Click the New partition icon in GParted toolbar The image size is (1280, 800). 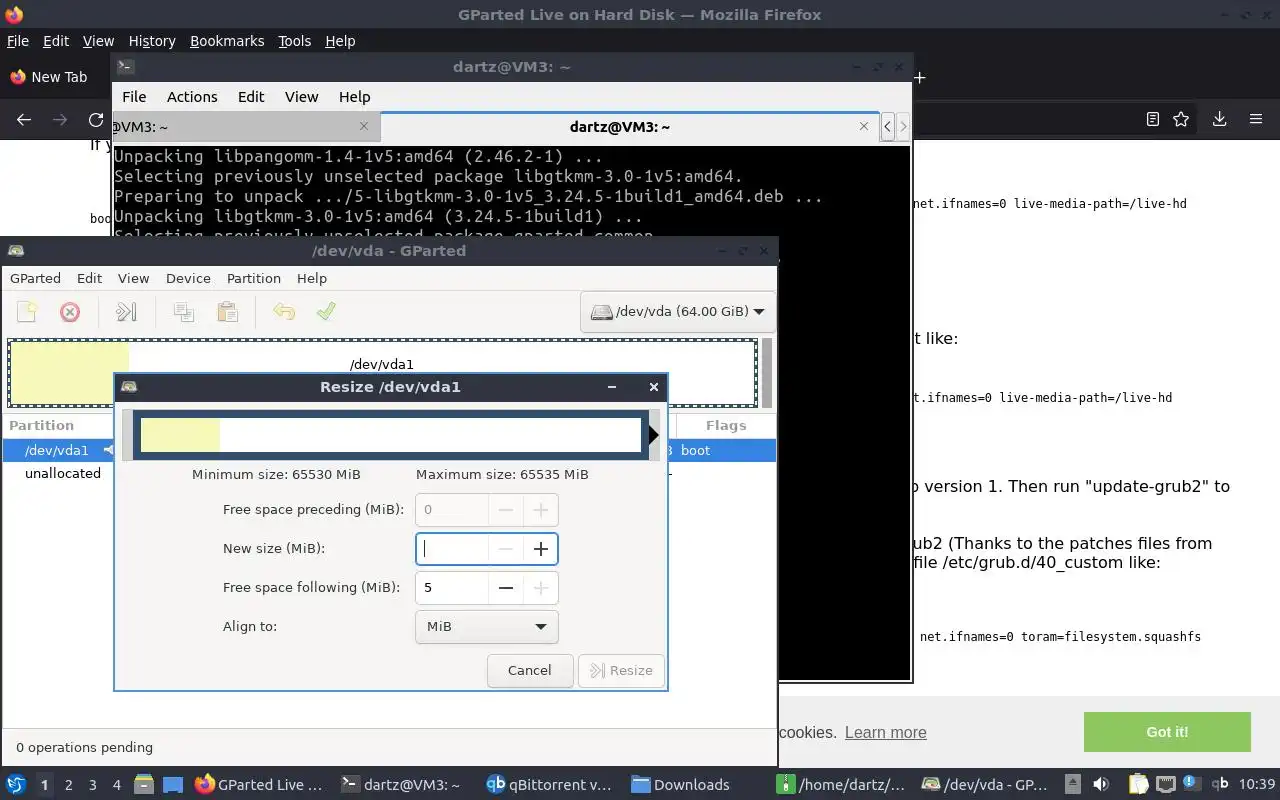click(27, 312)
